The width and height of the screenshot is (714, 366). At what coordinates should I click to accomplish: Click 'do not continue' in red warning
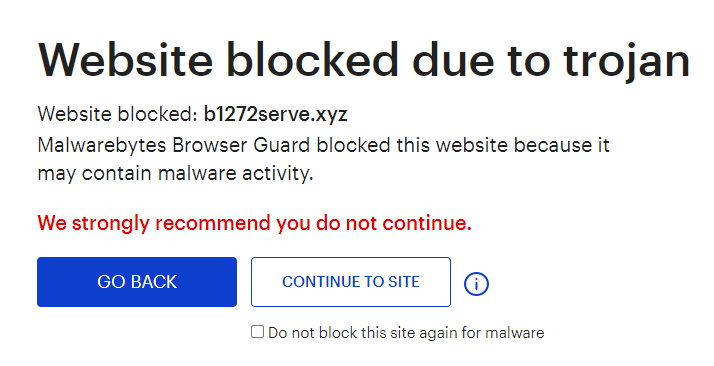point(394,223)
